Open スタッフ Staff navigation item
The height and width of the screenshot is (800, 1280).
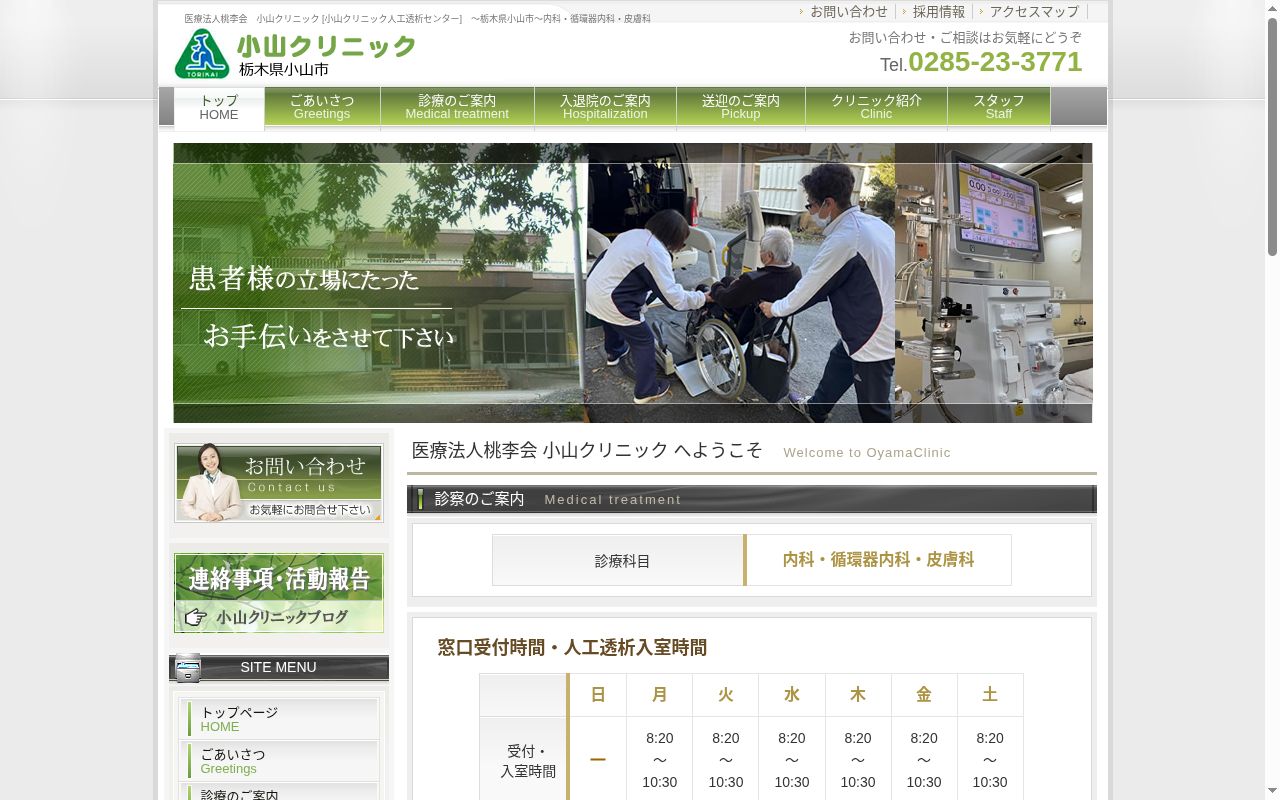pyautogui.click(x=999, y=107)
